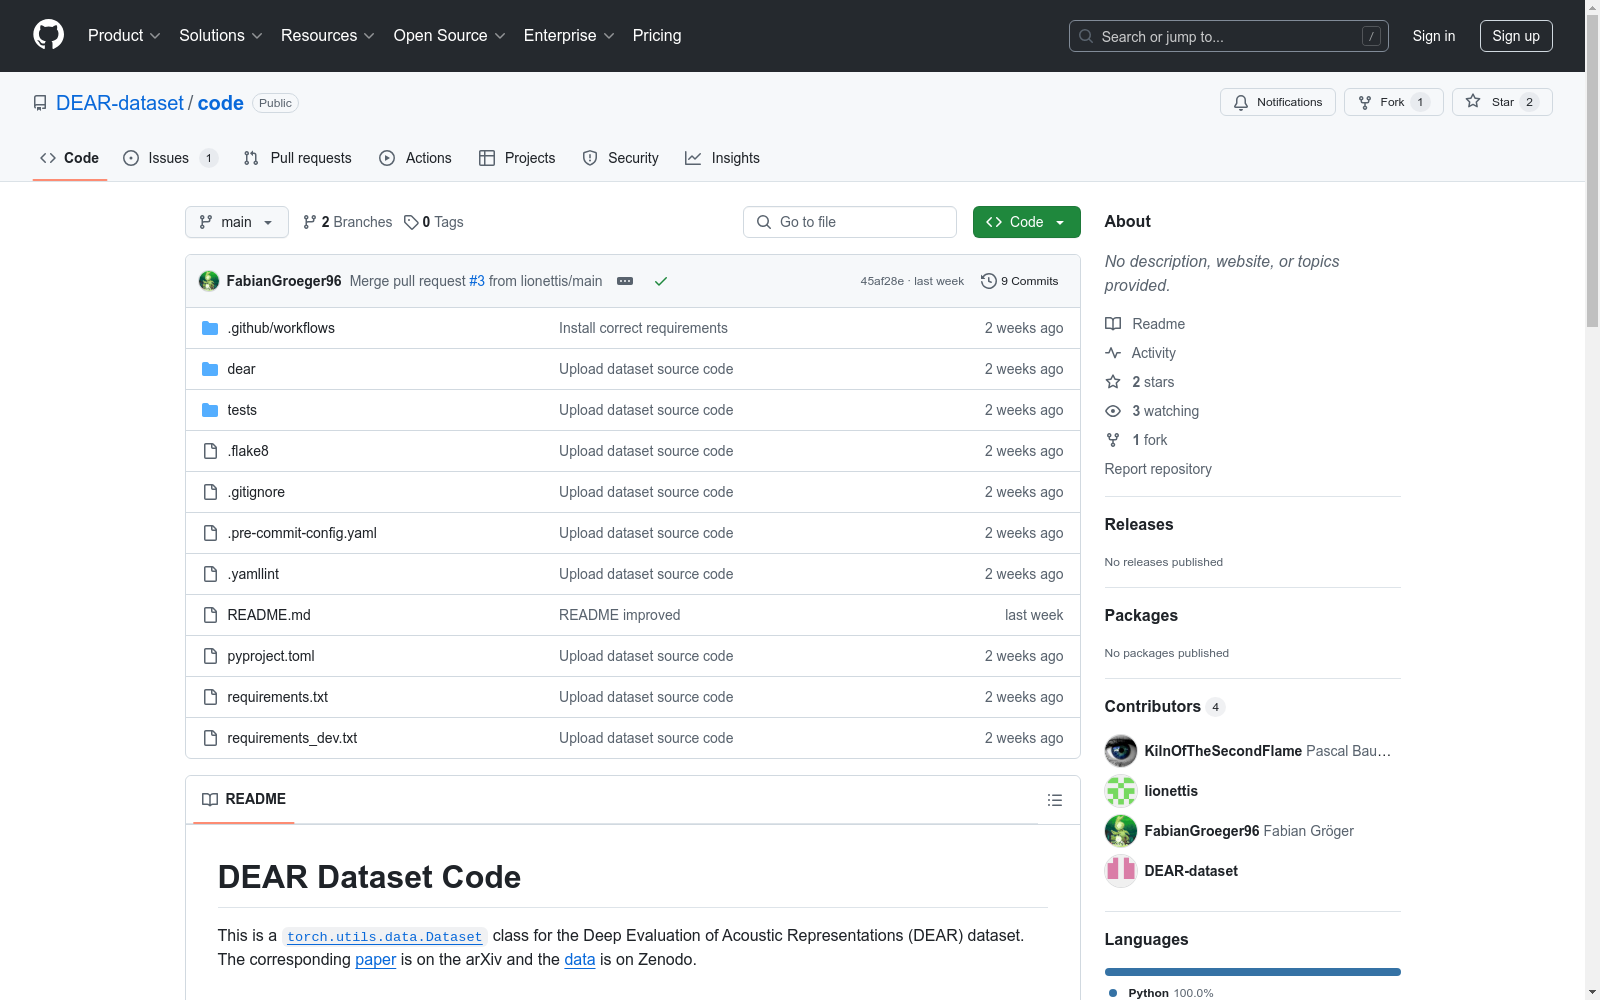Click the 'Install correct requirements' commit message
The width and height of the screenshot is (1600, 1000).
click(x=643, y=328)
